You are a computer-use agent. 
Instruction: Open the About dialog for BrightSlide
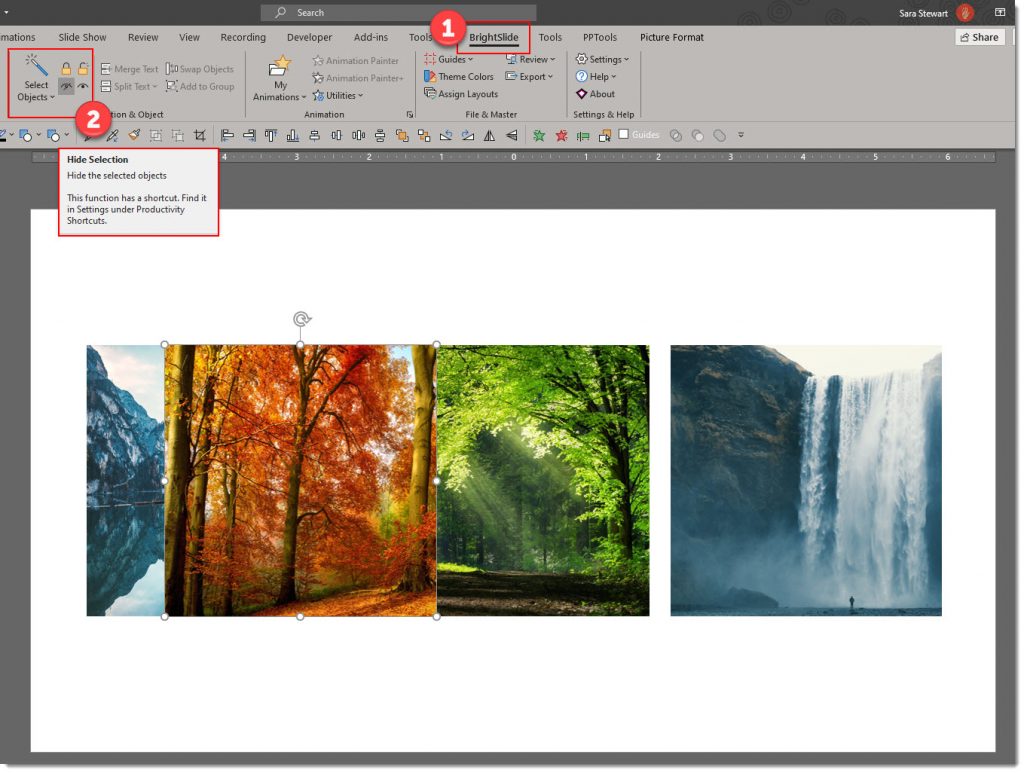click(x=601, y=94)
